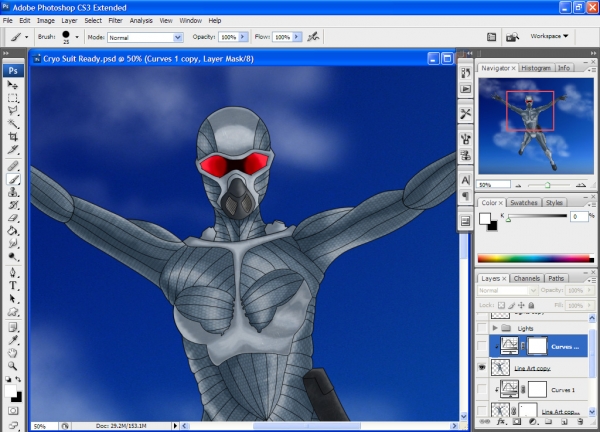The height and width of the screenshot is (432, 600).
Task: Show the Curves 1 layer
Action: click(x=482, y=390)
